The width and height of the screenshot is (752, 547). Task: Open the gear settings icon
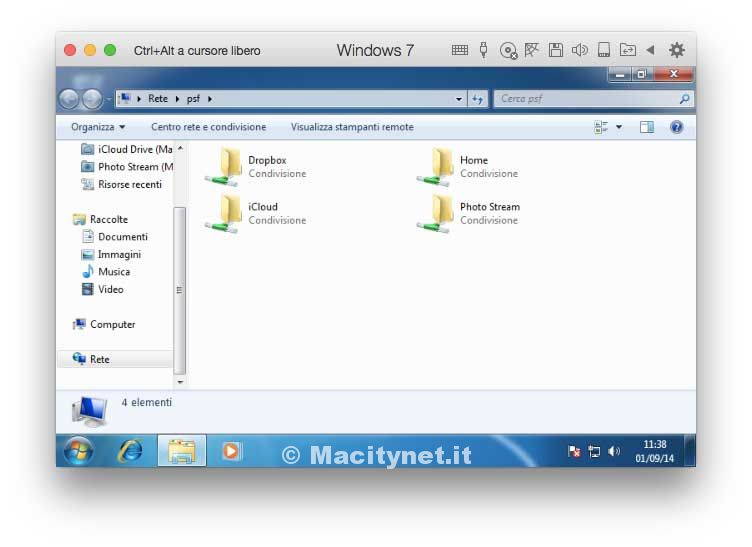[x=676, y=50]
